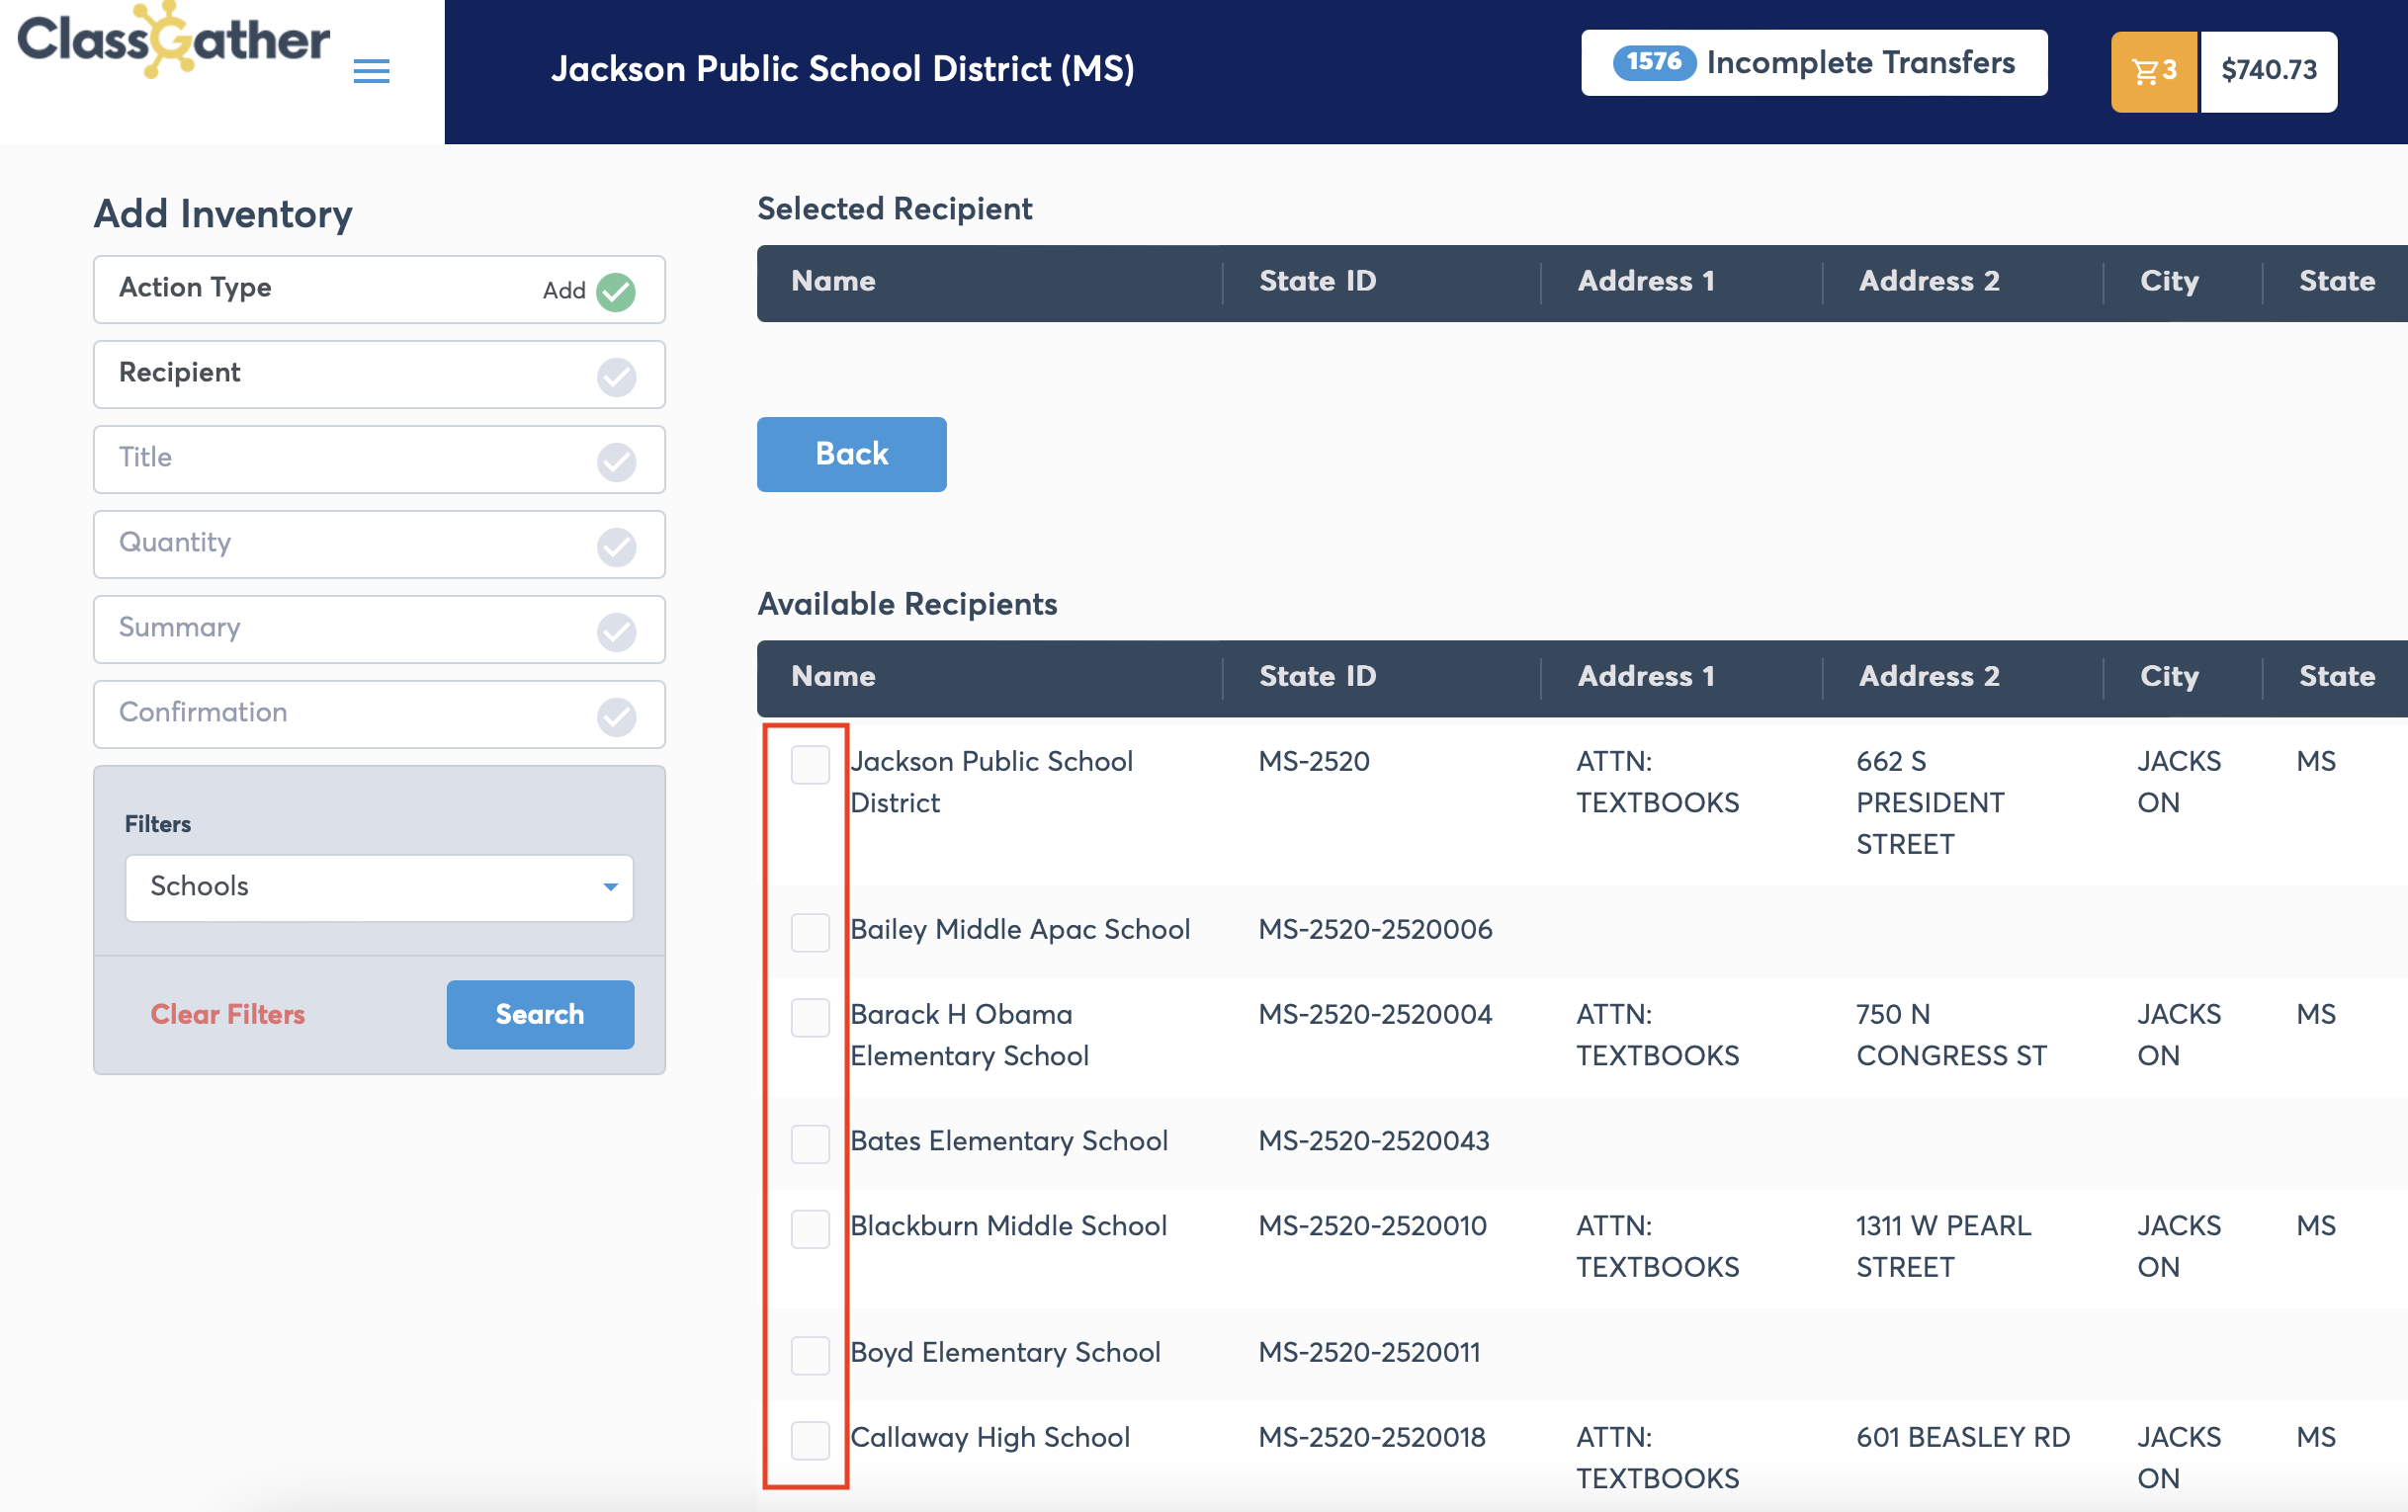2408x1512 pixels.
Task: Select Bailey Middle Apac School checkbox
Action: [x=810, y=932]
